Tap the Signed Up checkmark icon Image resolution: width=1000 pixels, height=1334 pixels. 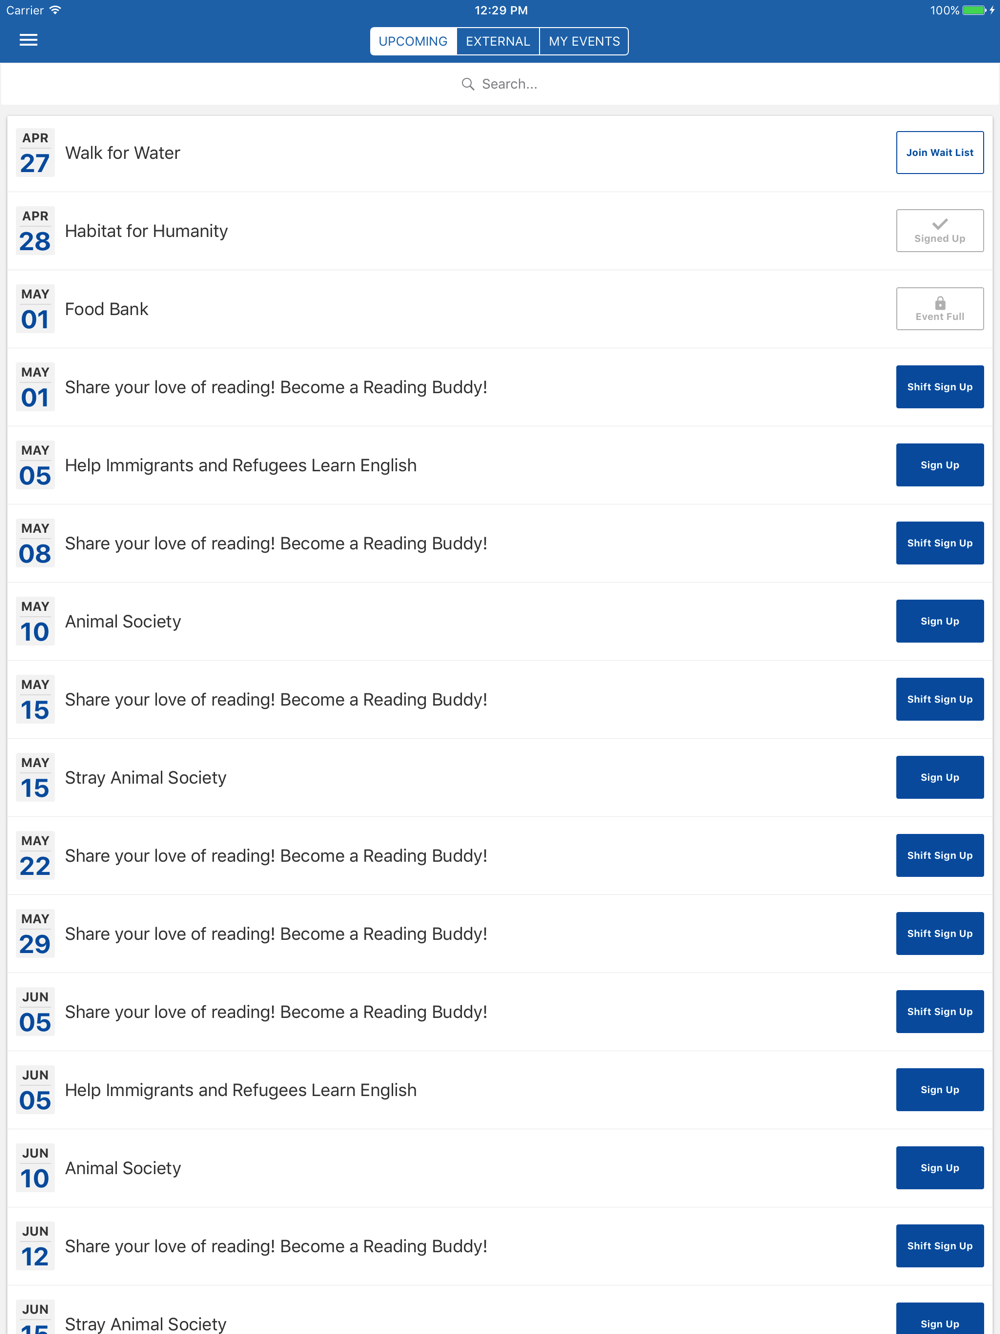[940, 224]
